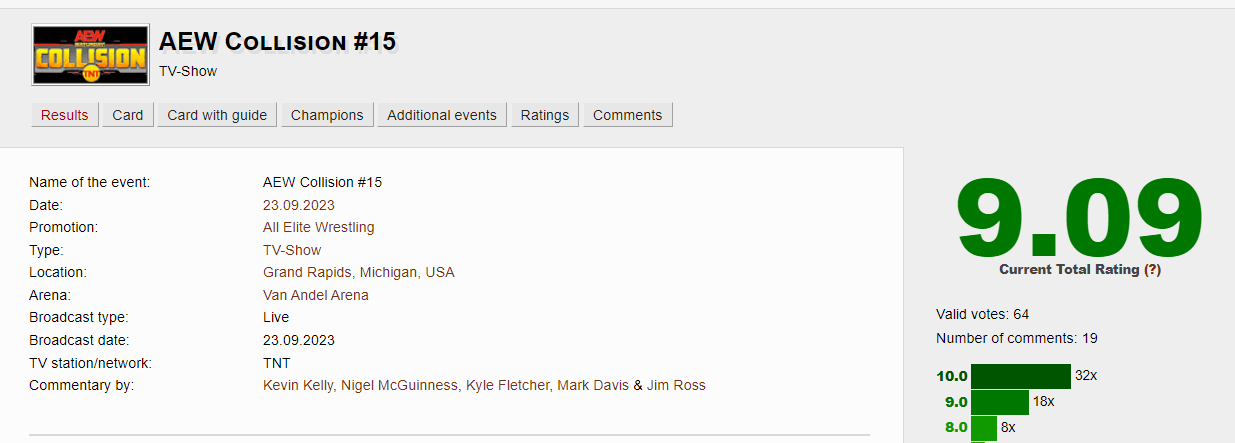Open the Jim Ross commentator link
The height and width of the screenshot is (443, 1235).
click(676, 385)
